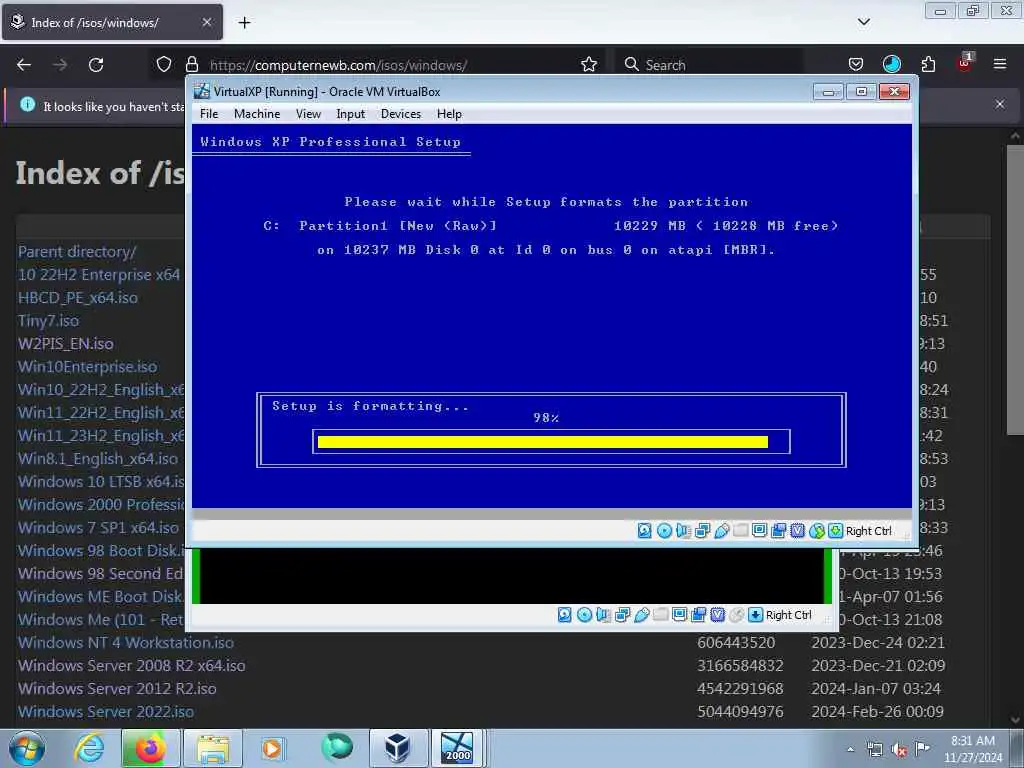The height and width of the screenshot is (768, 1024).
Task: Open Windows Server 2012 R2.iso link
Action: 117,688
